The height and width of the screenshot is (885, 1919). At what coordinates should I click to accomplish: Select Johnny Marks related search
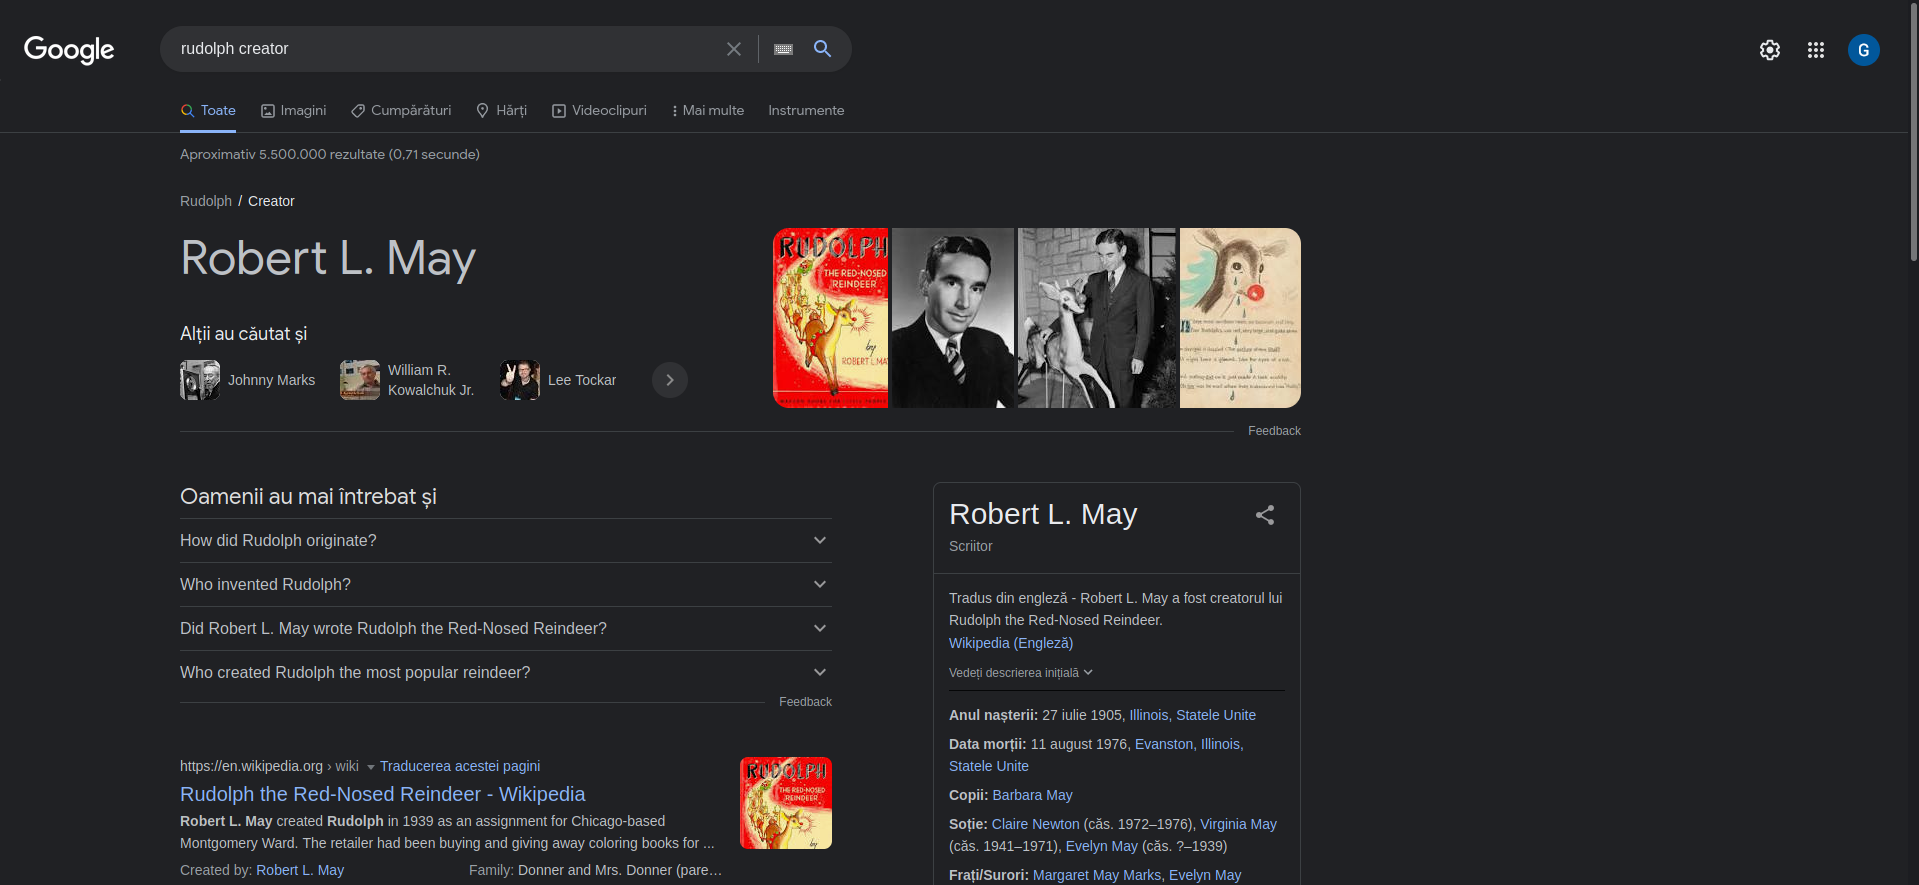[250, 380]
